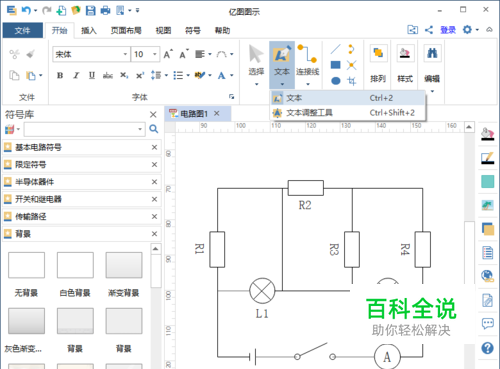Select the 选择 pointer tool

point(256,63)
